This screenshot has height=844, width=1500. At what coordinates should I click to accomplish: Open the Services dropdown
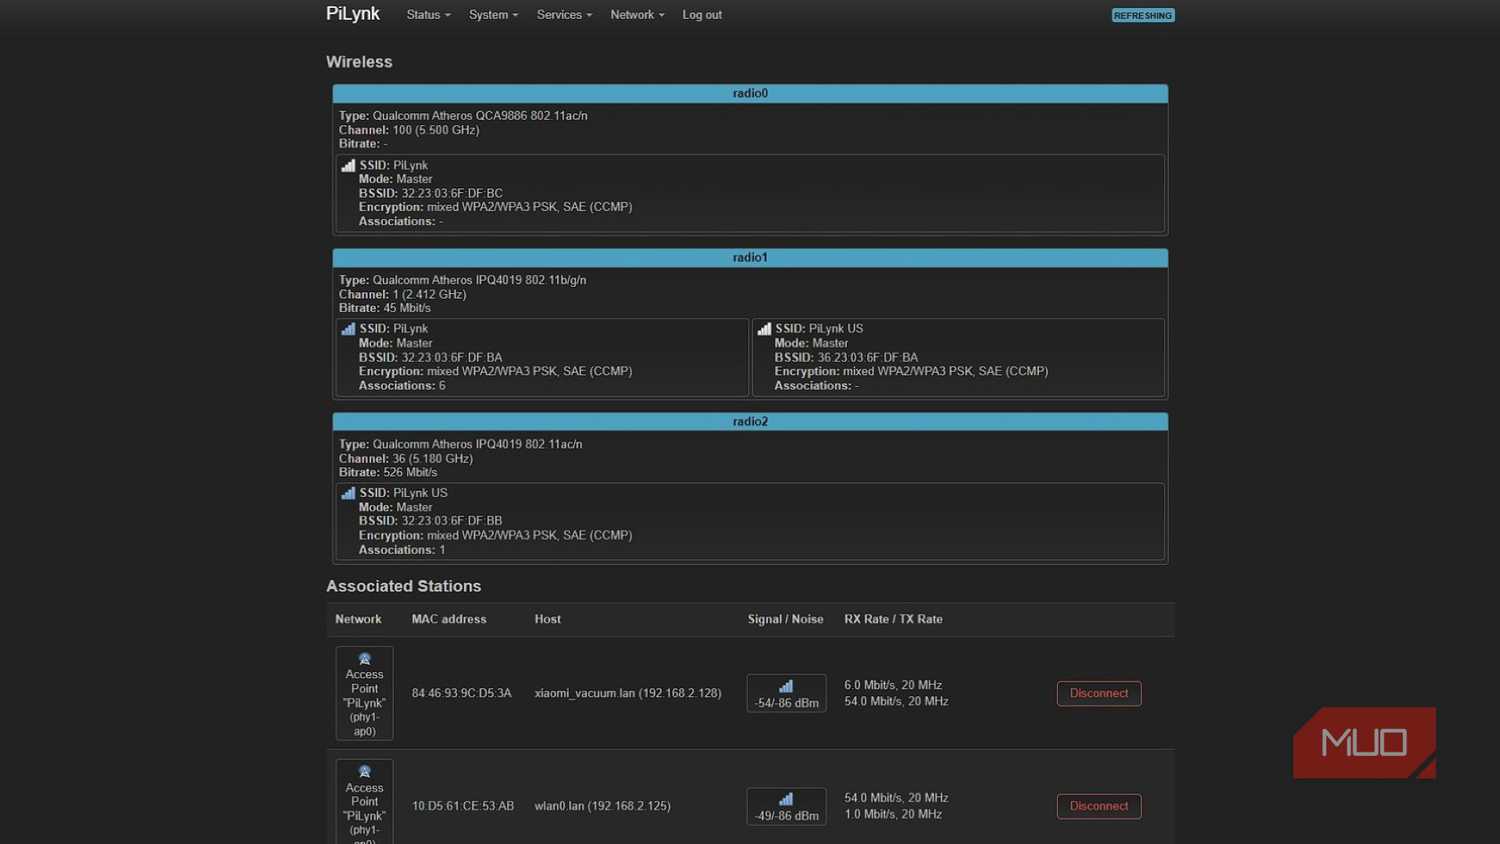point(564,15)
